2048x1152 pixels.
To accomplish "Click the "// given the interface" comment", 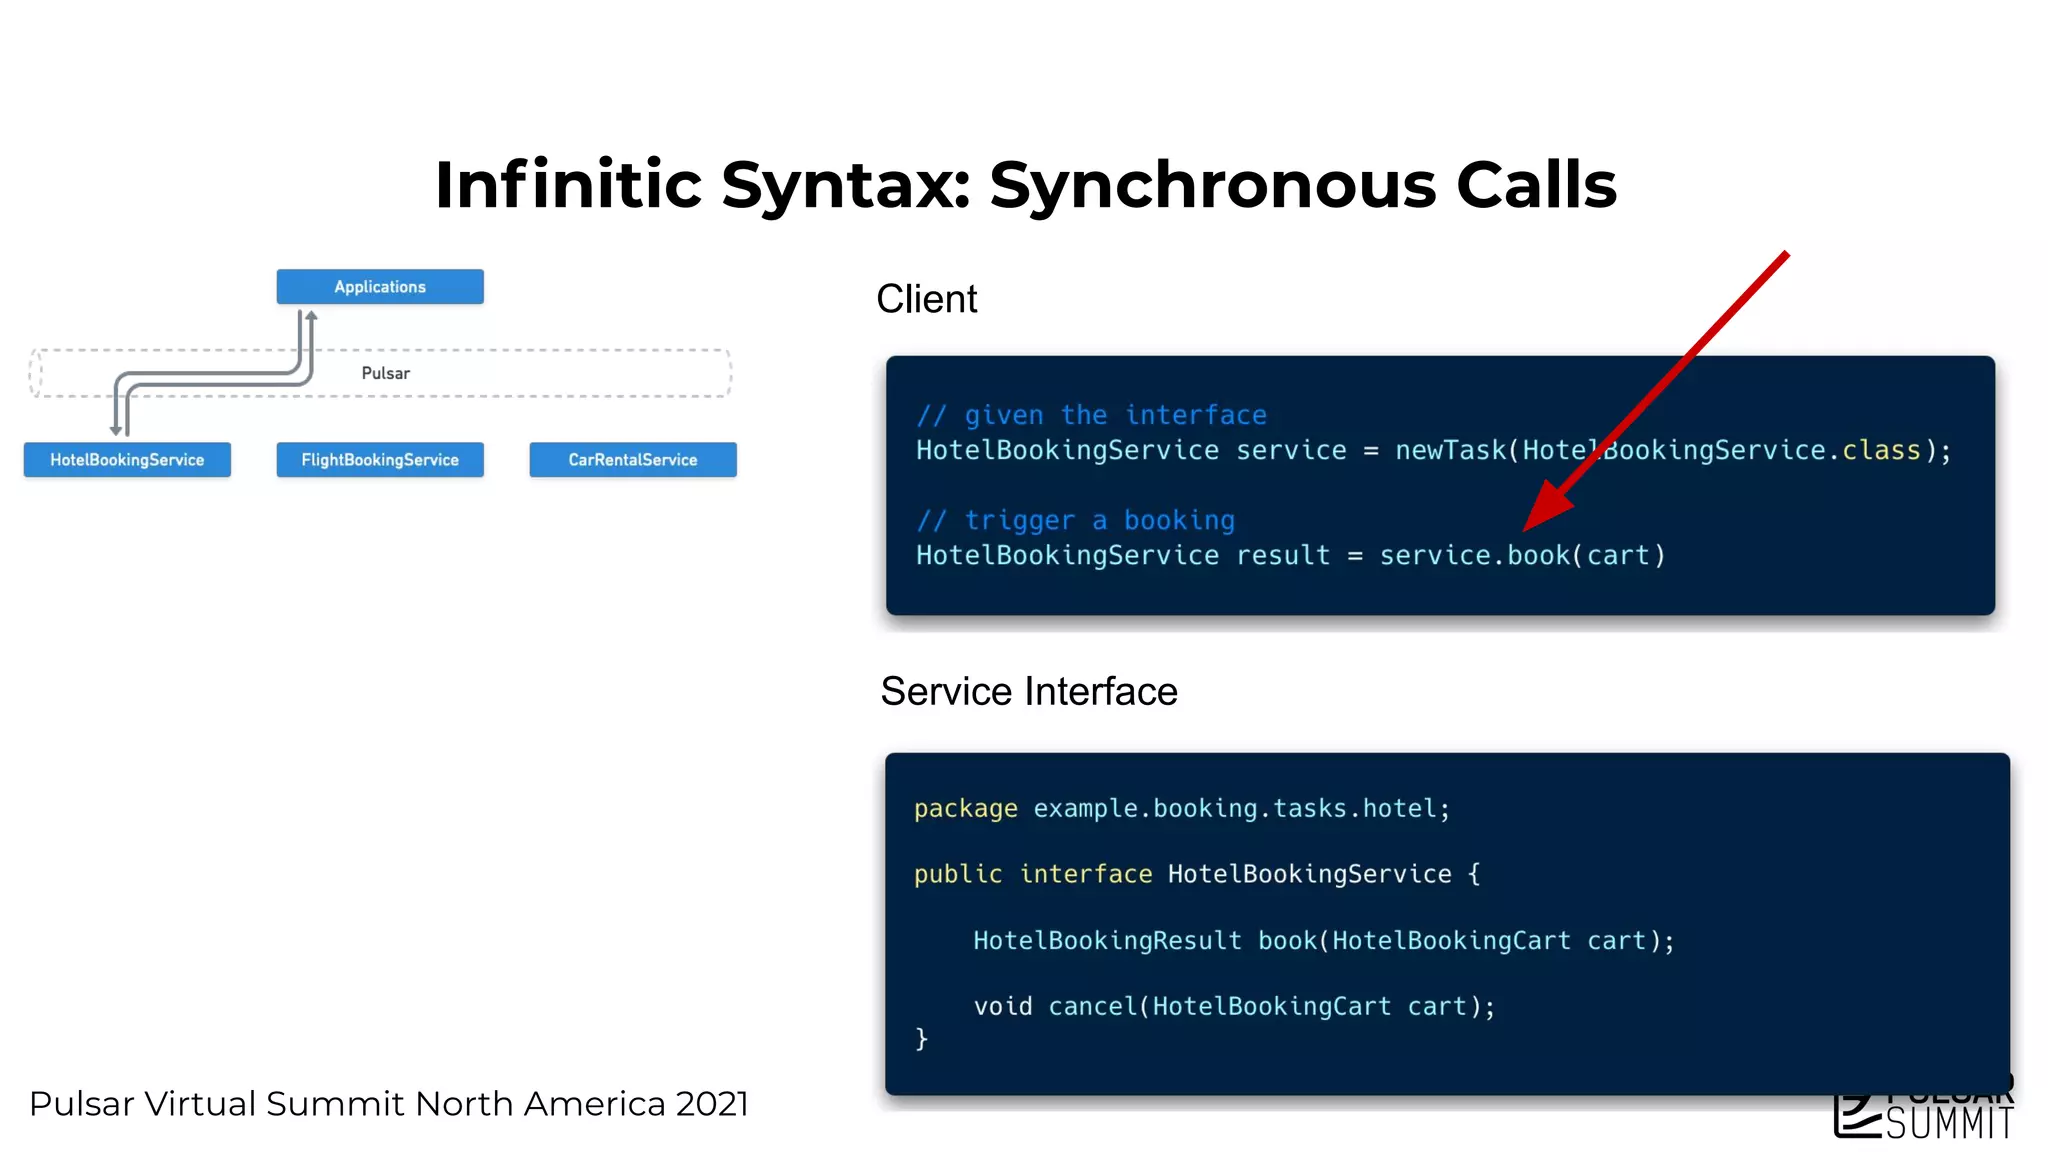I will pyautogui.click(x=1091, y=415).
